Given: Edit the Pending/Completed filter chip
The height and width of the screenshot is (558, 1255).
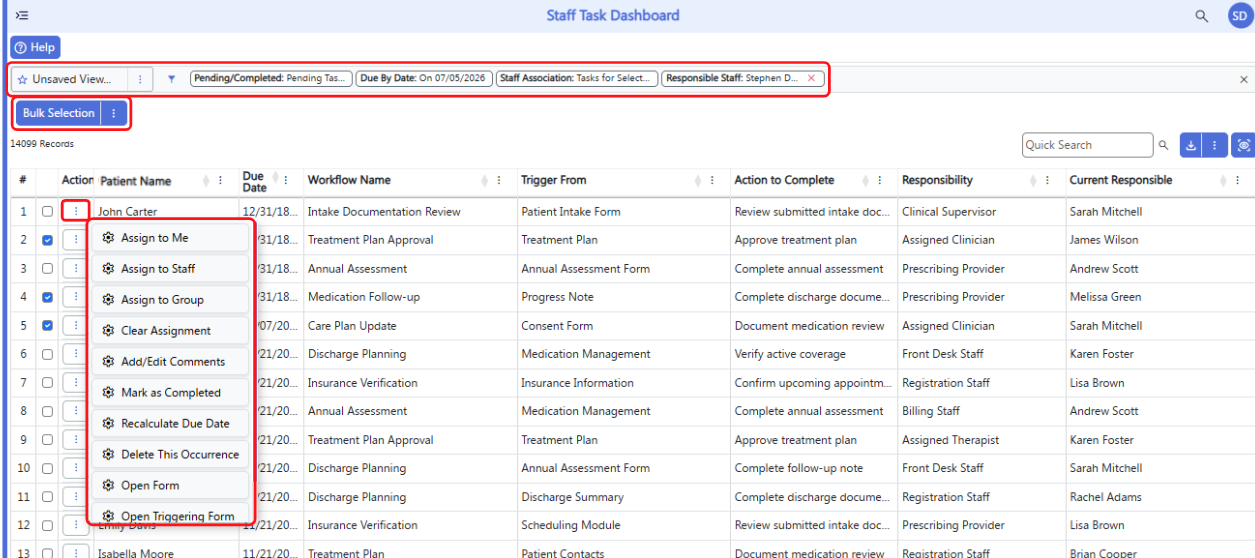Looking at the screenshot, I should (271, 78).
